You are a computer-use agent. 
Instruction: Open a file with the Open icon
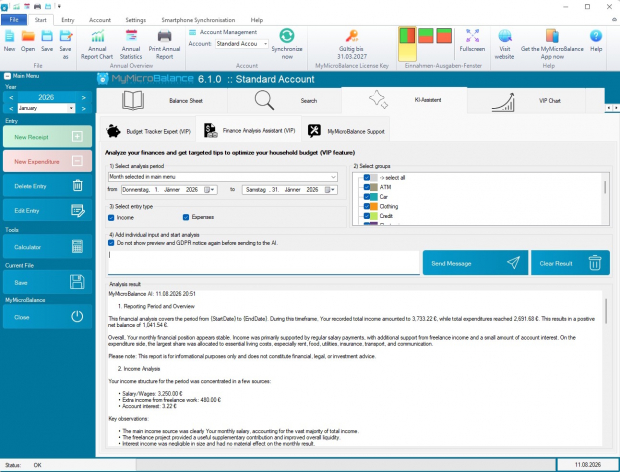coord(28,36)
